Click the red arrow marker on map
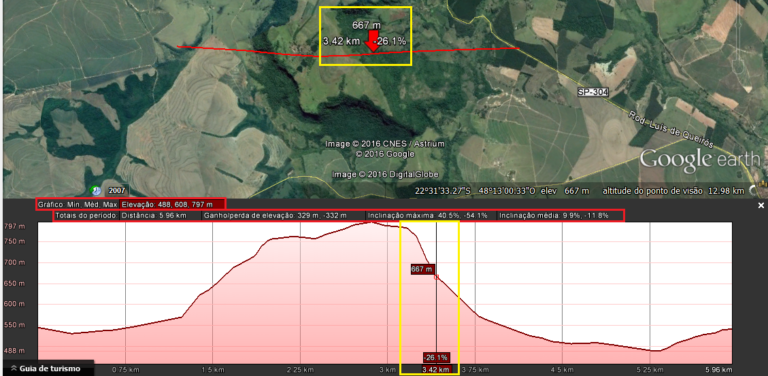This screenshot has height=376, width=768. [x=373, y=40]
